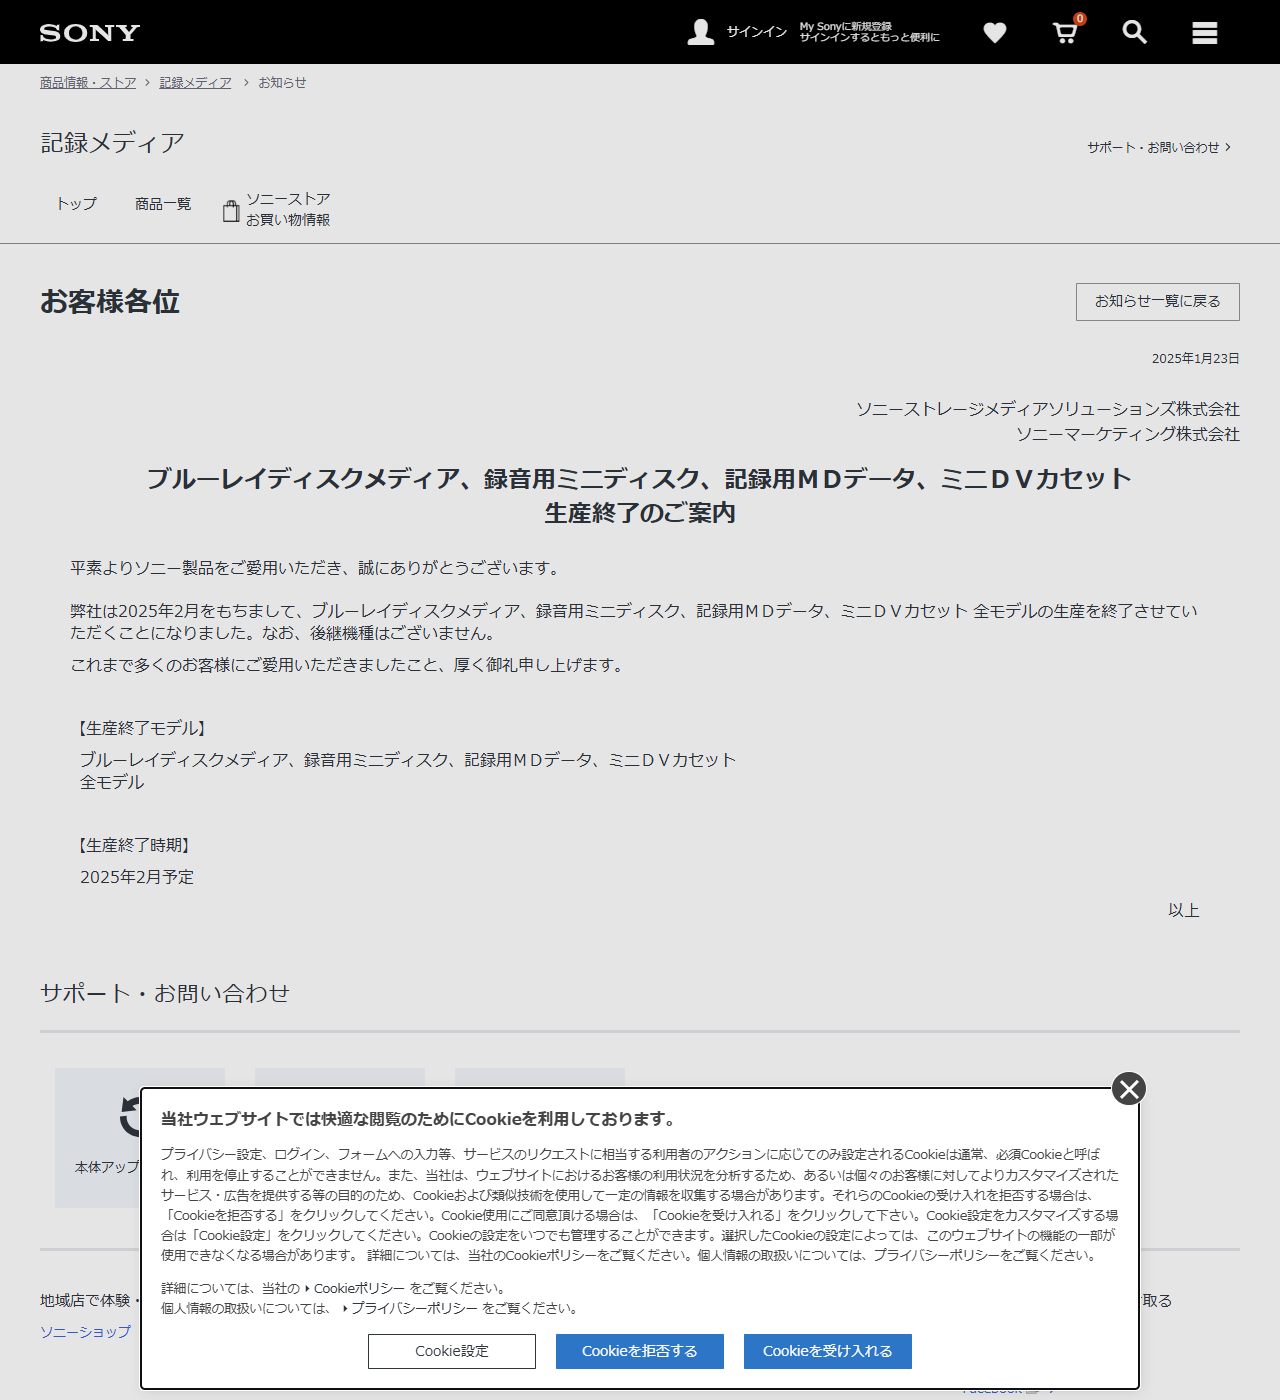Open the Cookieポリシー link in dialog
This screenshot has width=1280, height=1400.
(x=359, y=1289)
